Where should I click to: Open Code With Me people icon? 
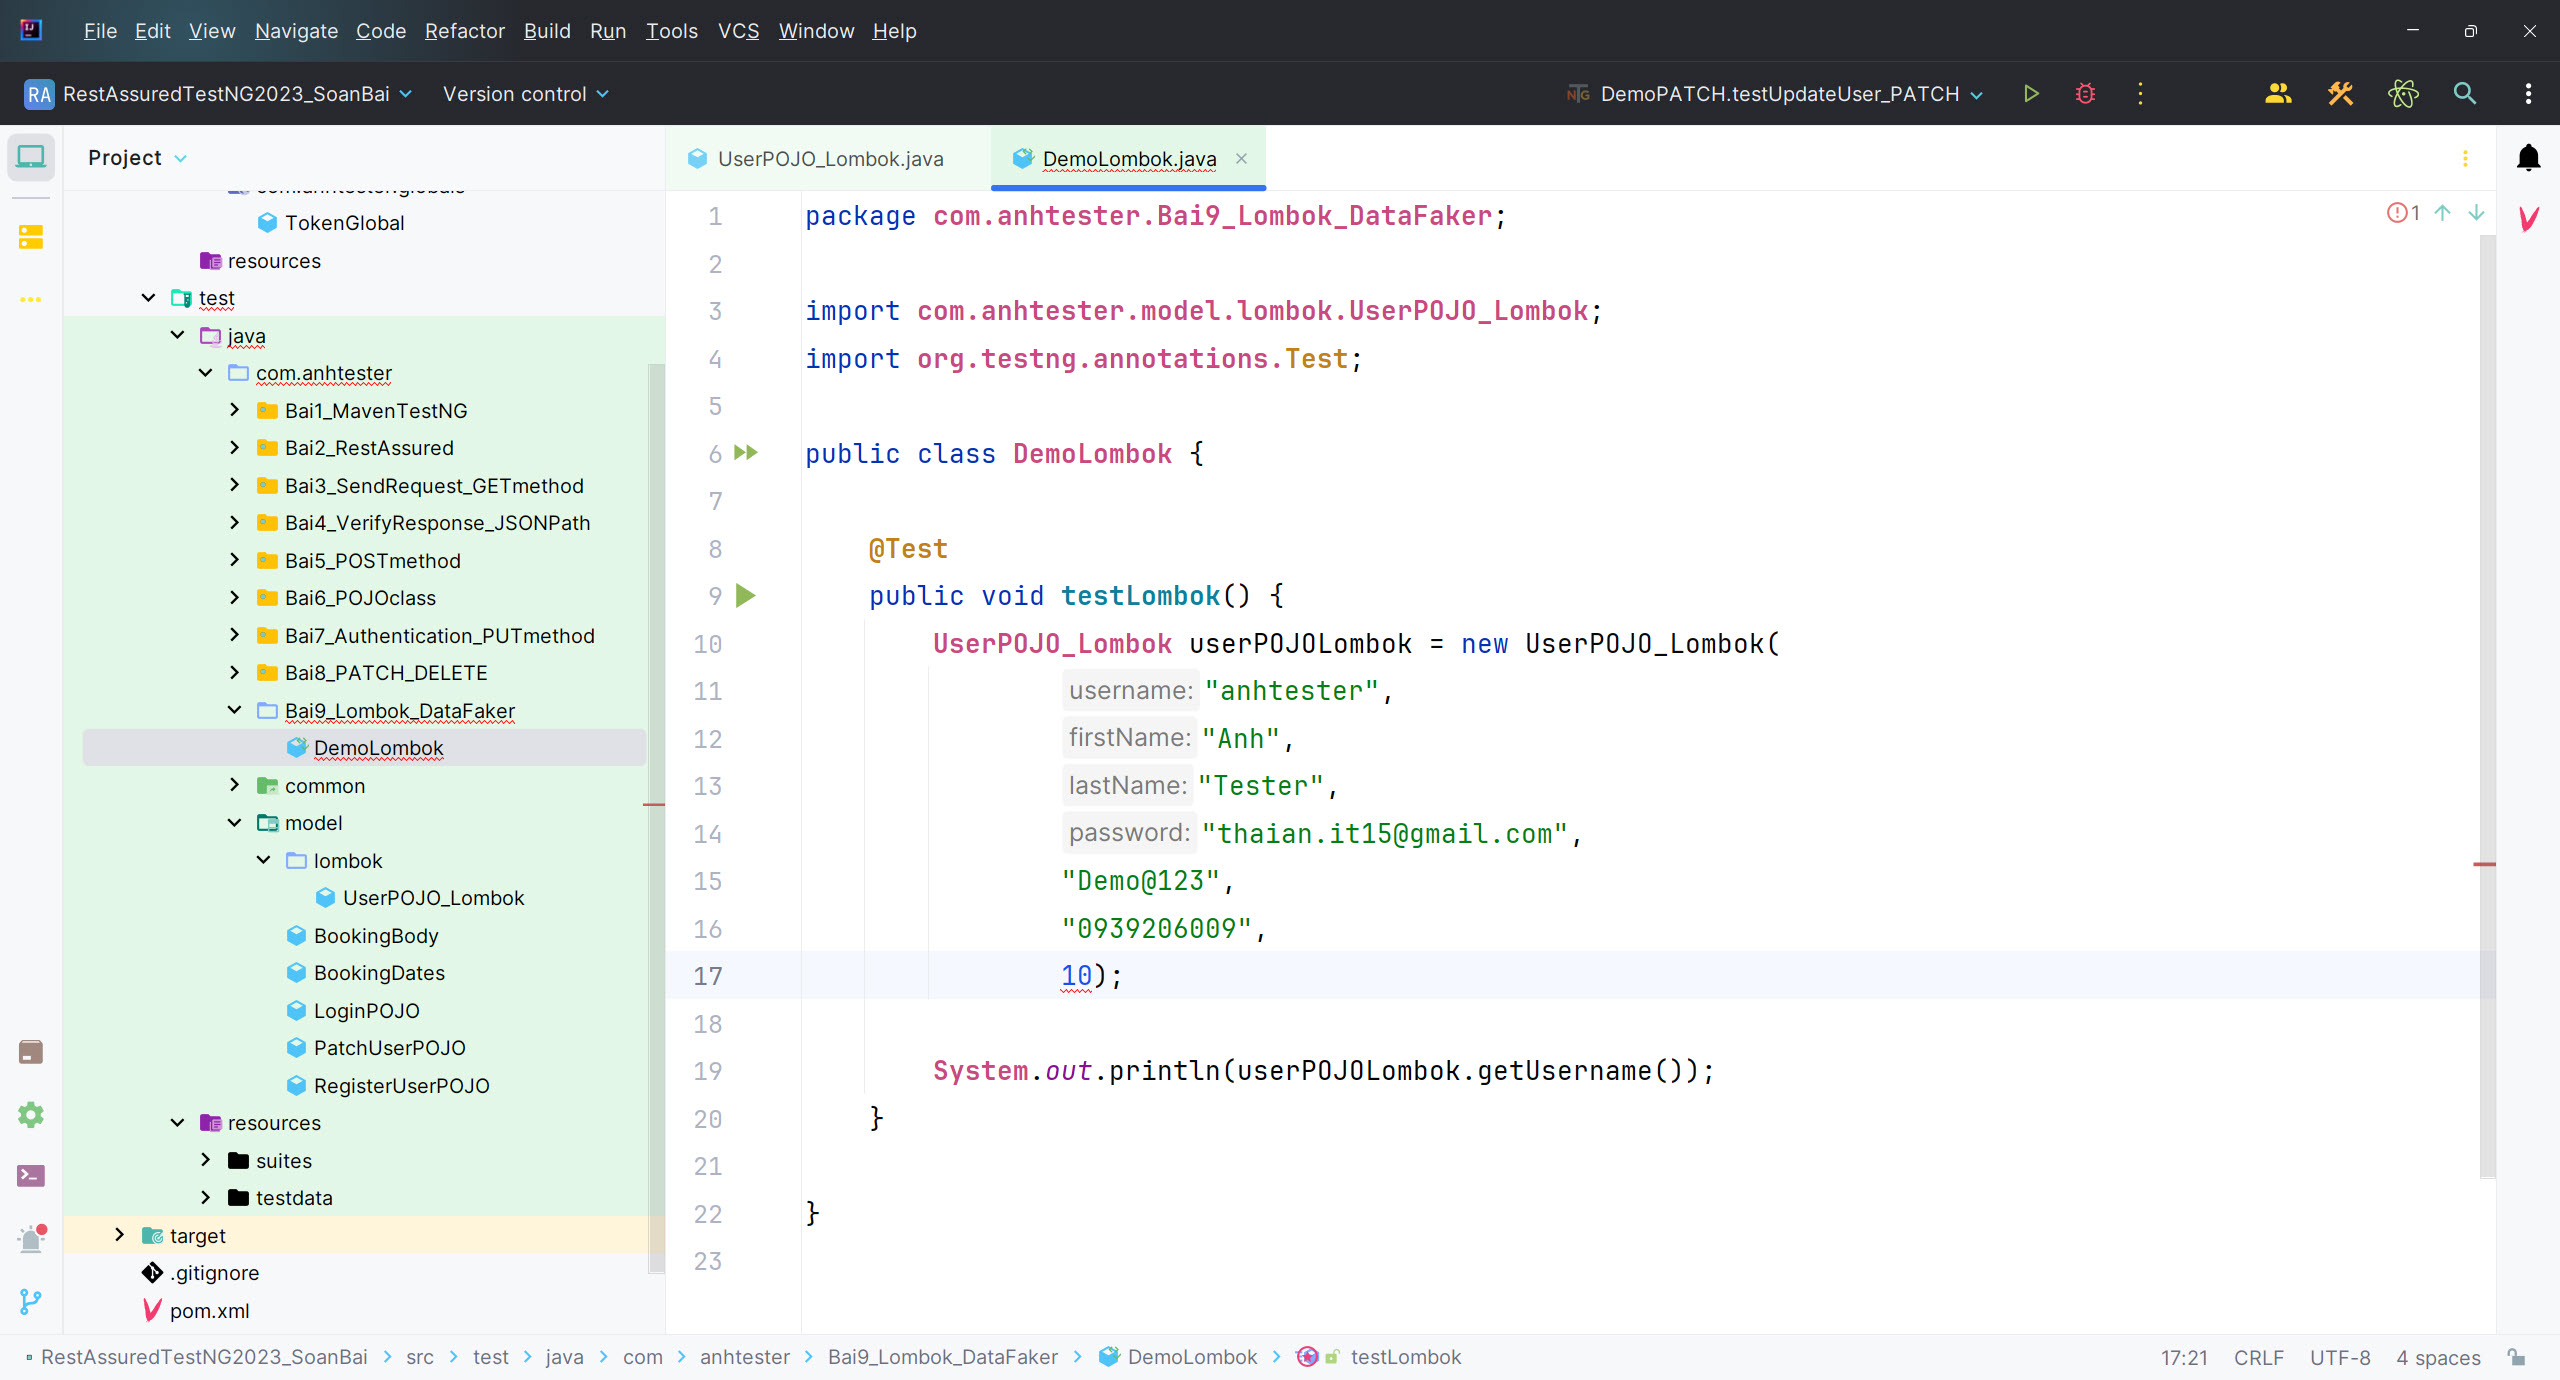[x=2278, y=94]
